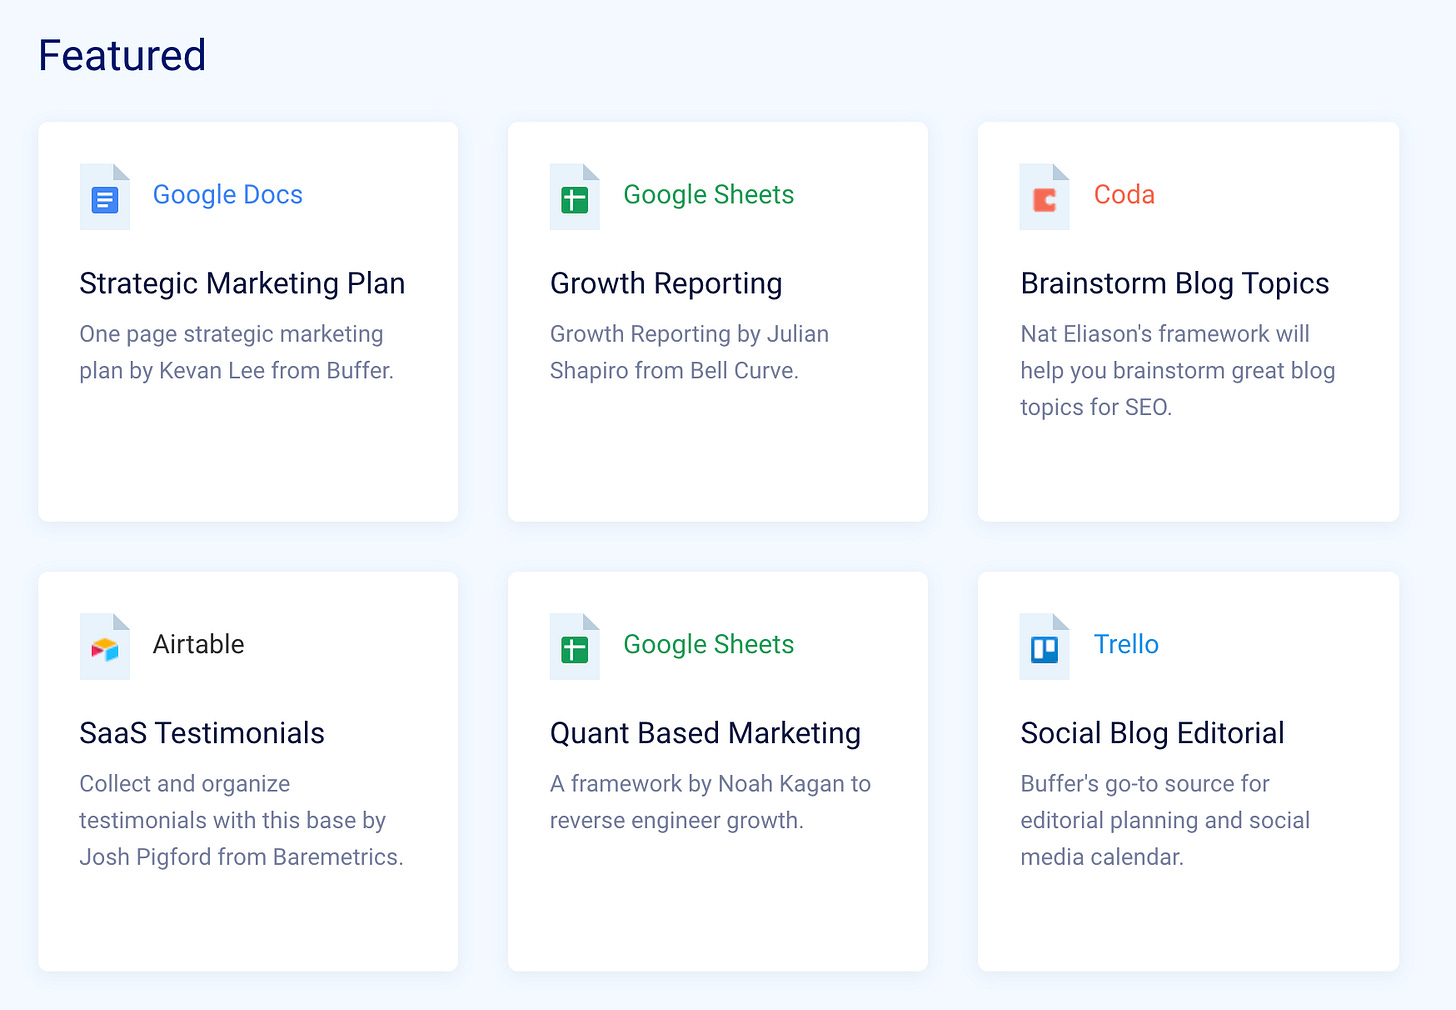Viewport: 1456px width, 1010px height.
Task: Select the Airtable label text
Action: [x=198, y=645]
